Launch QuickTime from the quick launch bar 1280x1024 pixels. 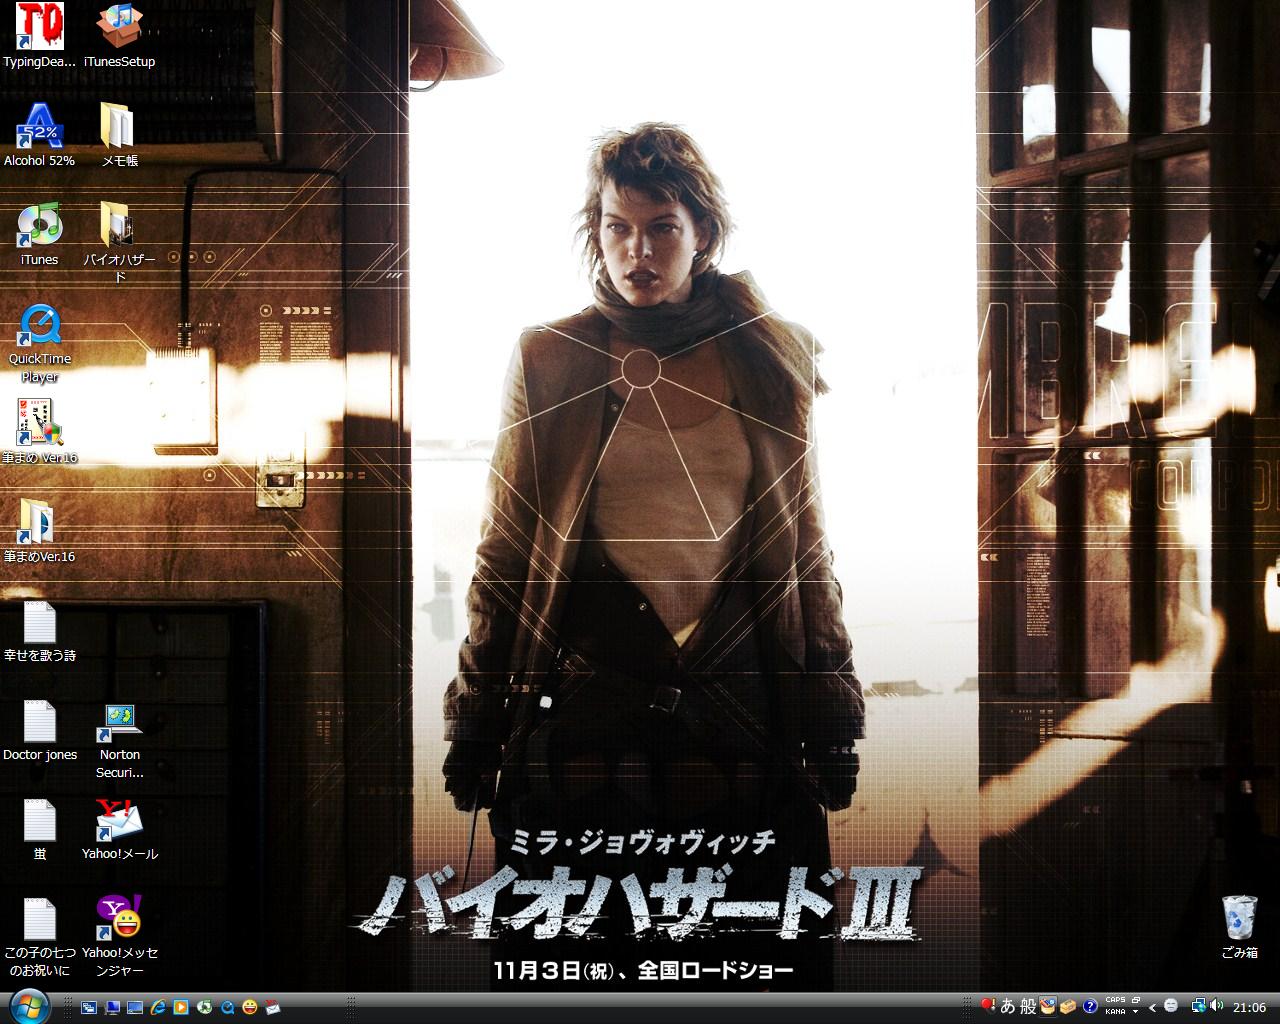tap(227, 1007)
